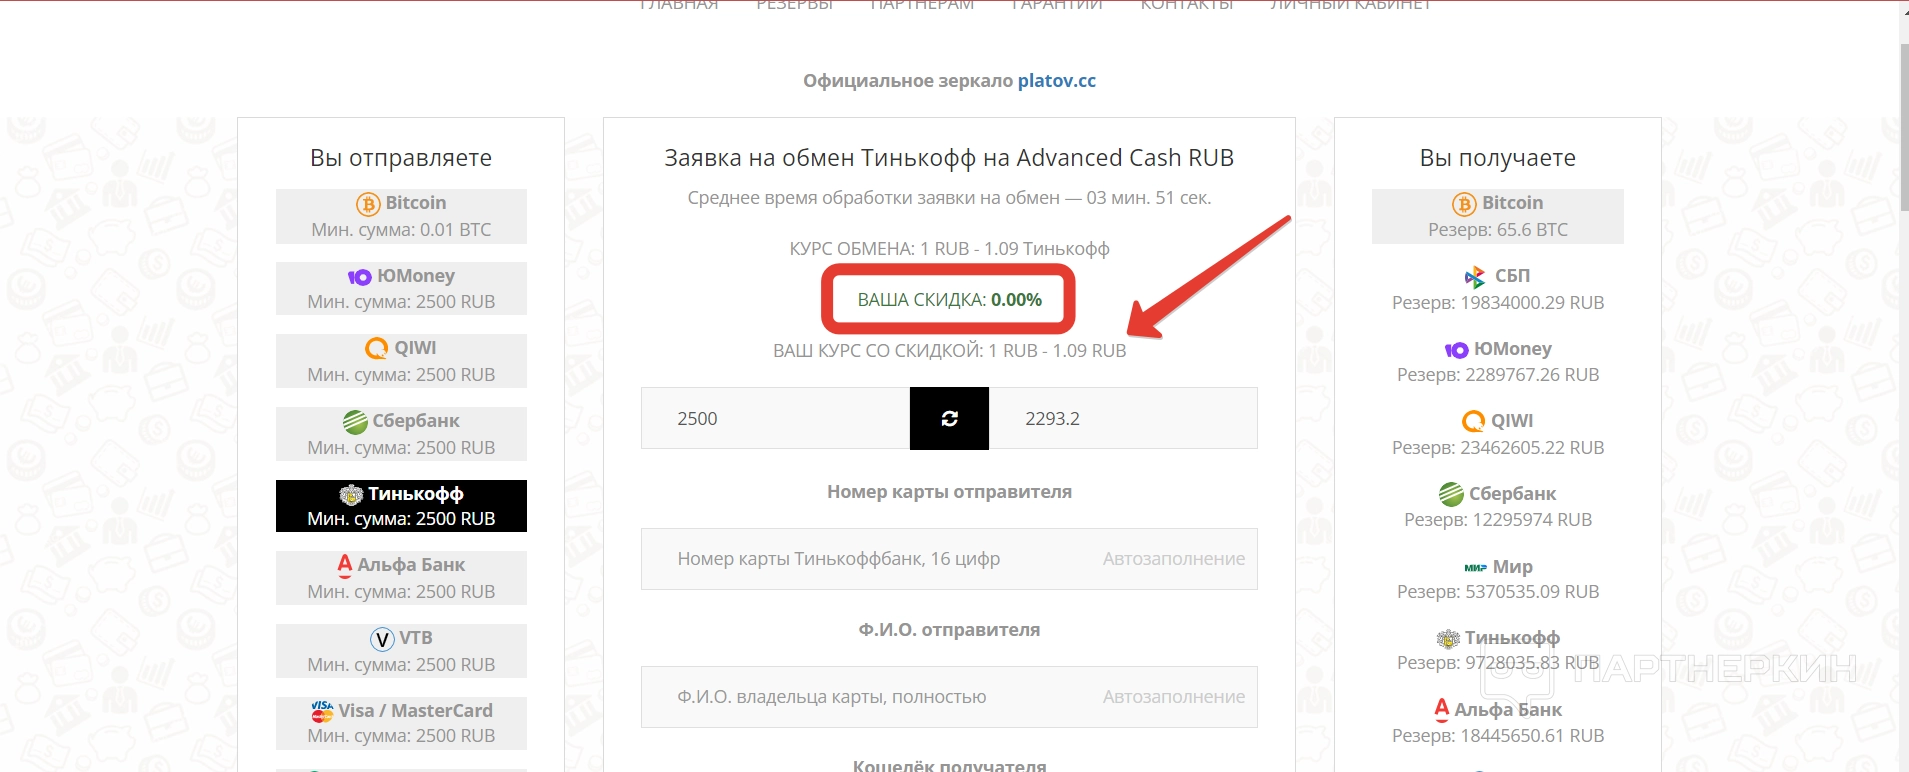Choose ЮMoney icon in send column

click(x=359, y=277)
